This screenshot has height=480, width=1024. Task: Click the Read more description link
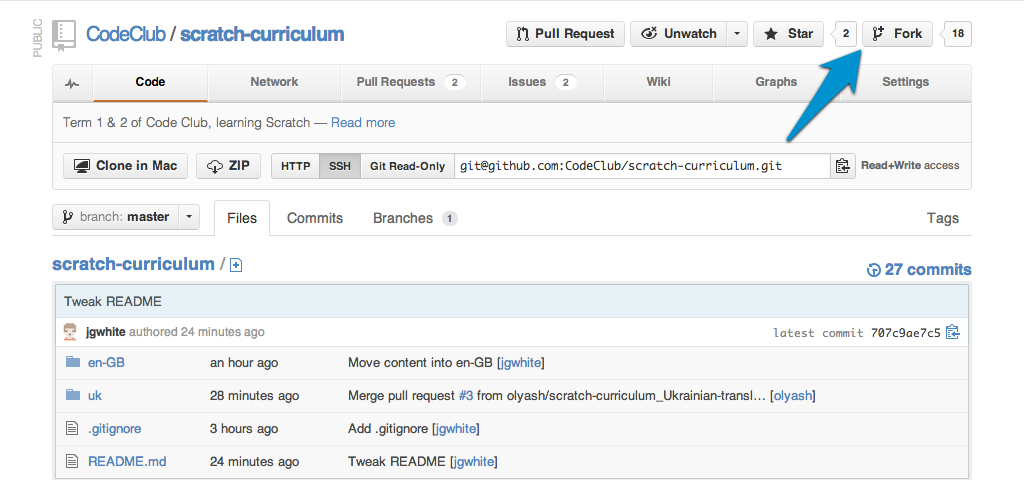[x=363, y=123]
